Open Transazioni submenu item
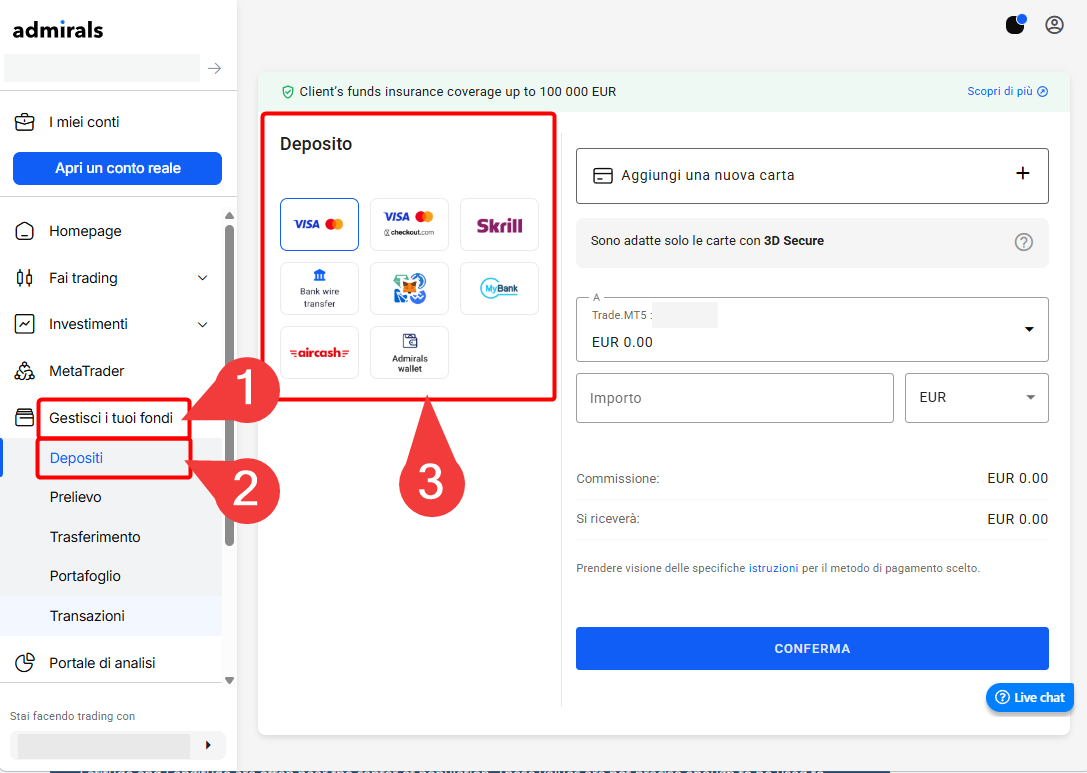The height and width of the screenshot is (773, 1087). coord(87,616)
